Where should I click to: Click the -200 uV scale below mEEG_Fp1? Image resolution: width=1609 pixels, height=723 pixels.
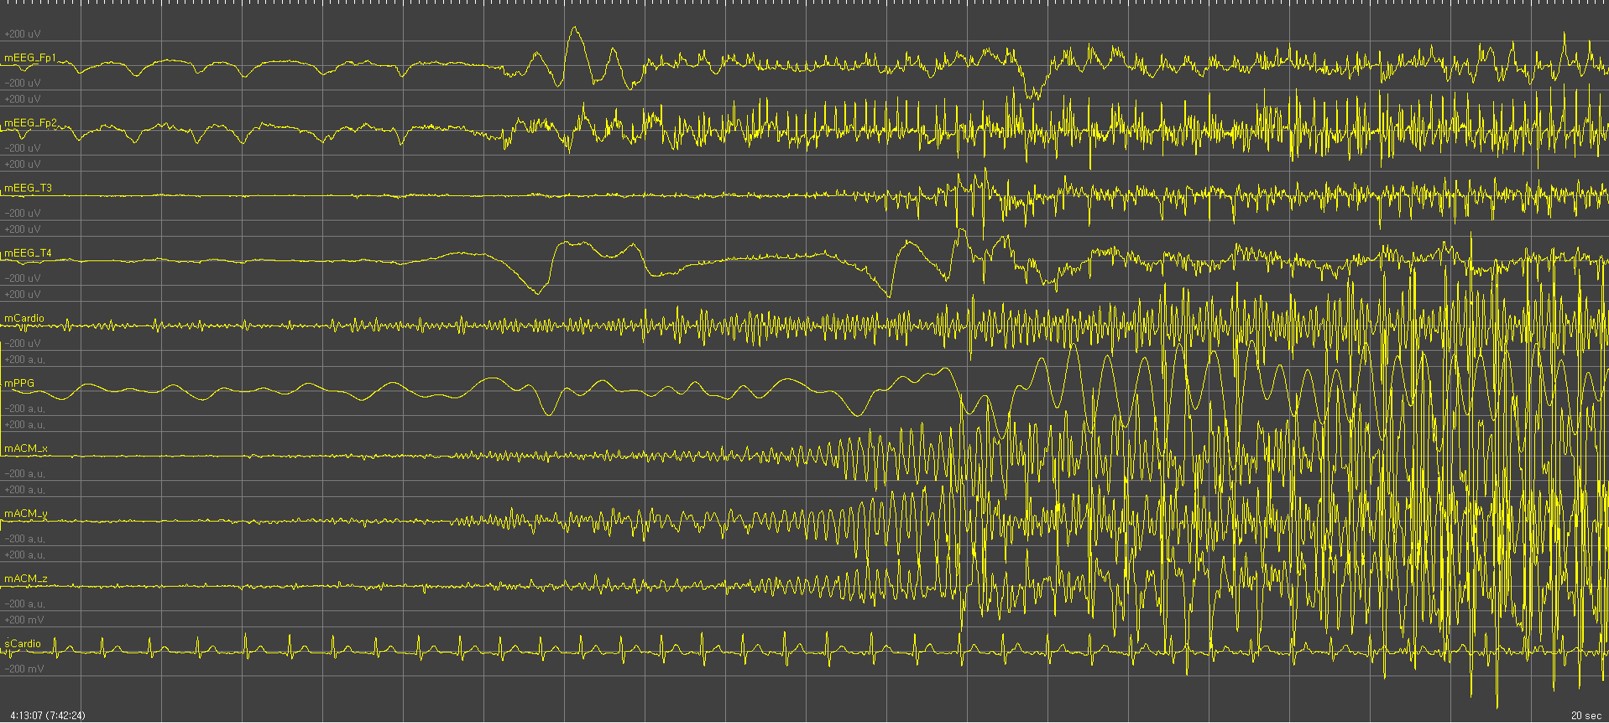click(x=22, y=83)
